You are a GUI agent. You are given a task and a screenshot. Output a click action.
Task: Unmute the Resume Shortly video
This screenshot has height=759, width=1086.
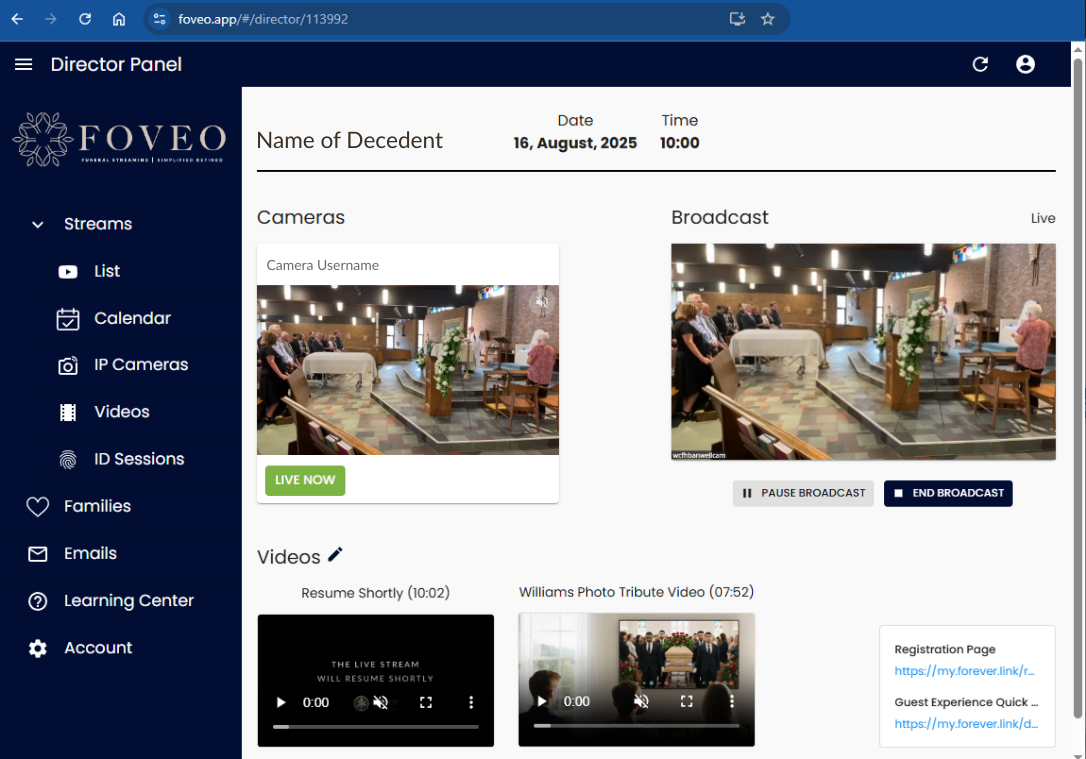(380, 703)
